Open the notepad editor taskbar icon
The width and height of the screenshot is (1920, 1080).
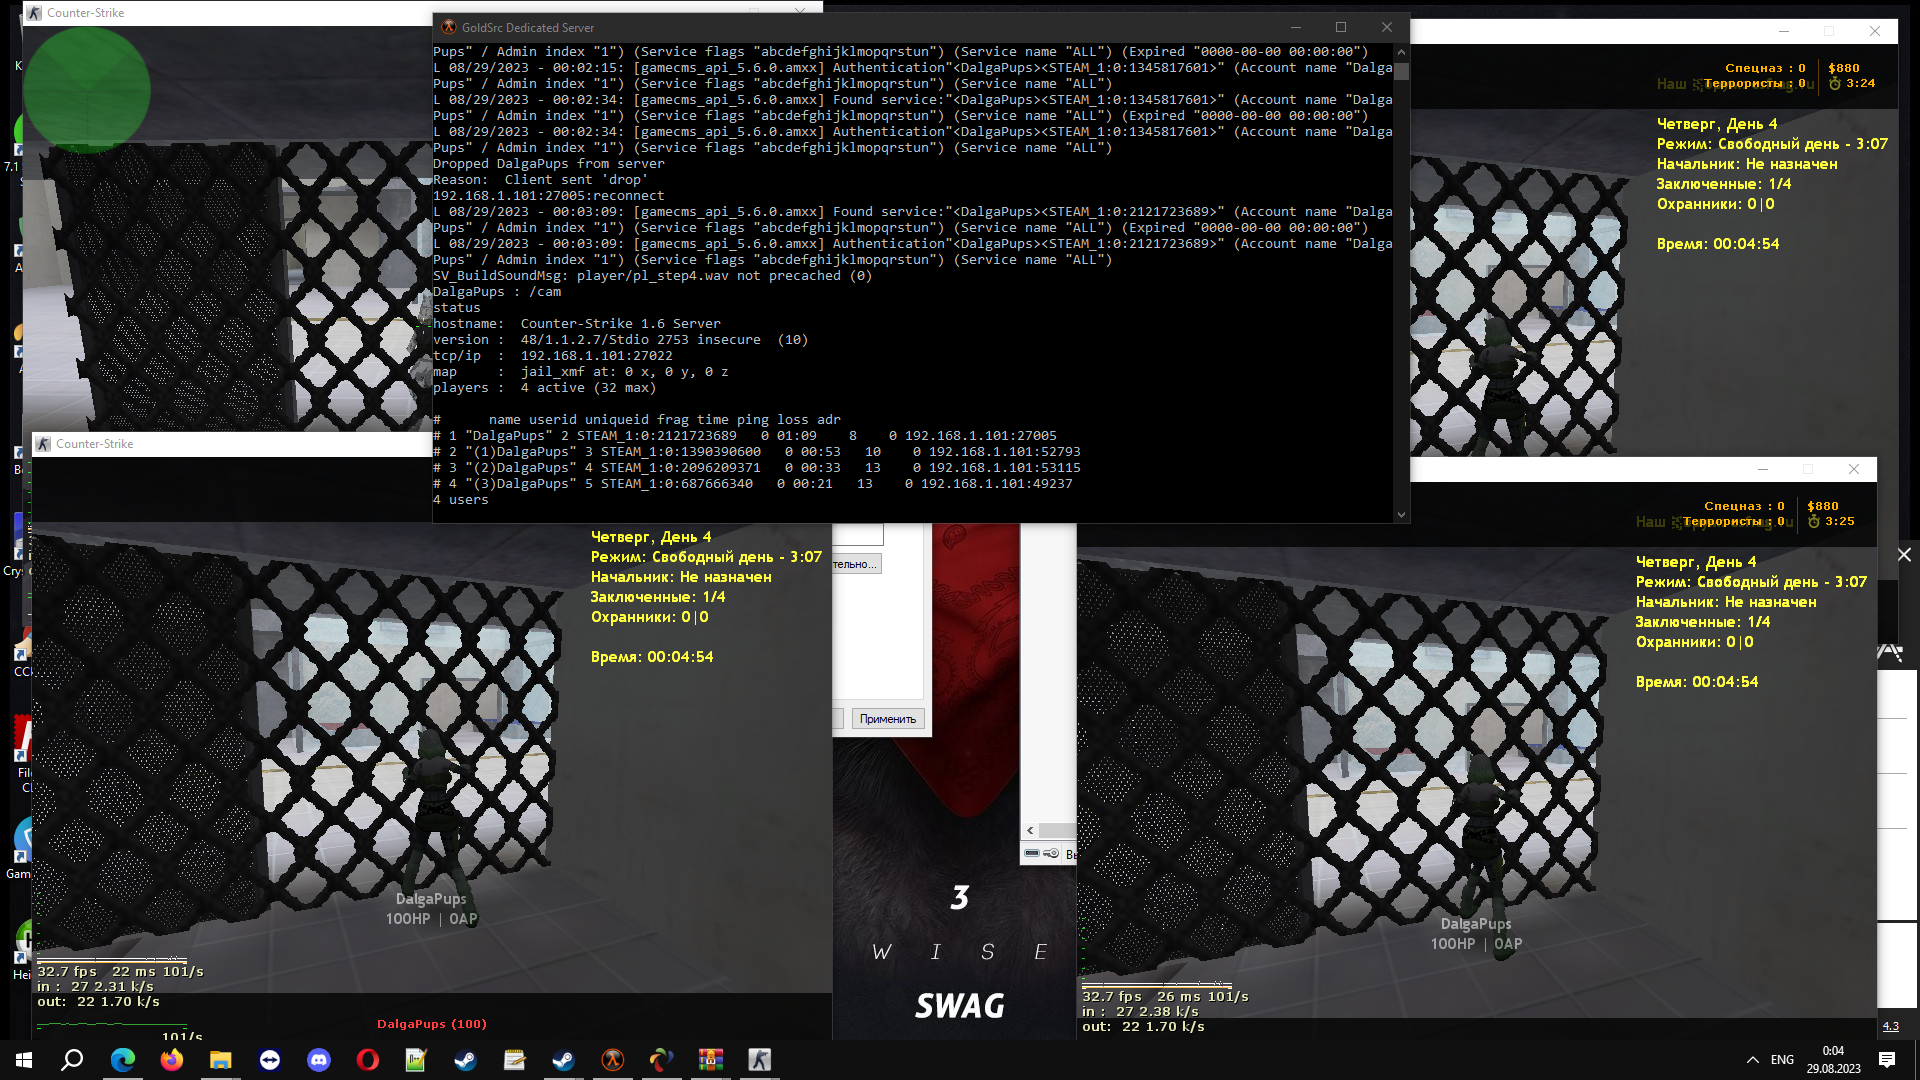coord(514,1060)
